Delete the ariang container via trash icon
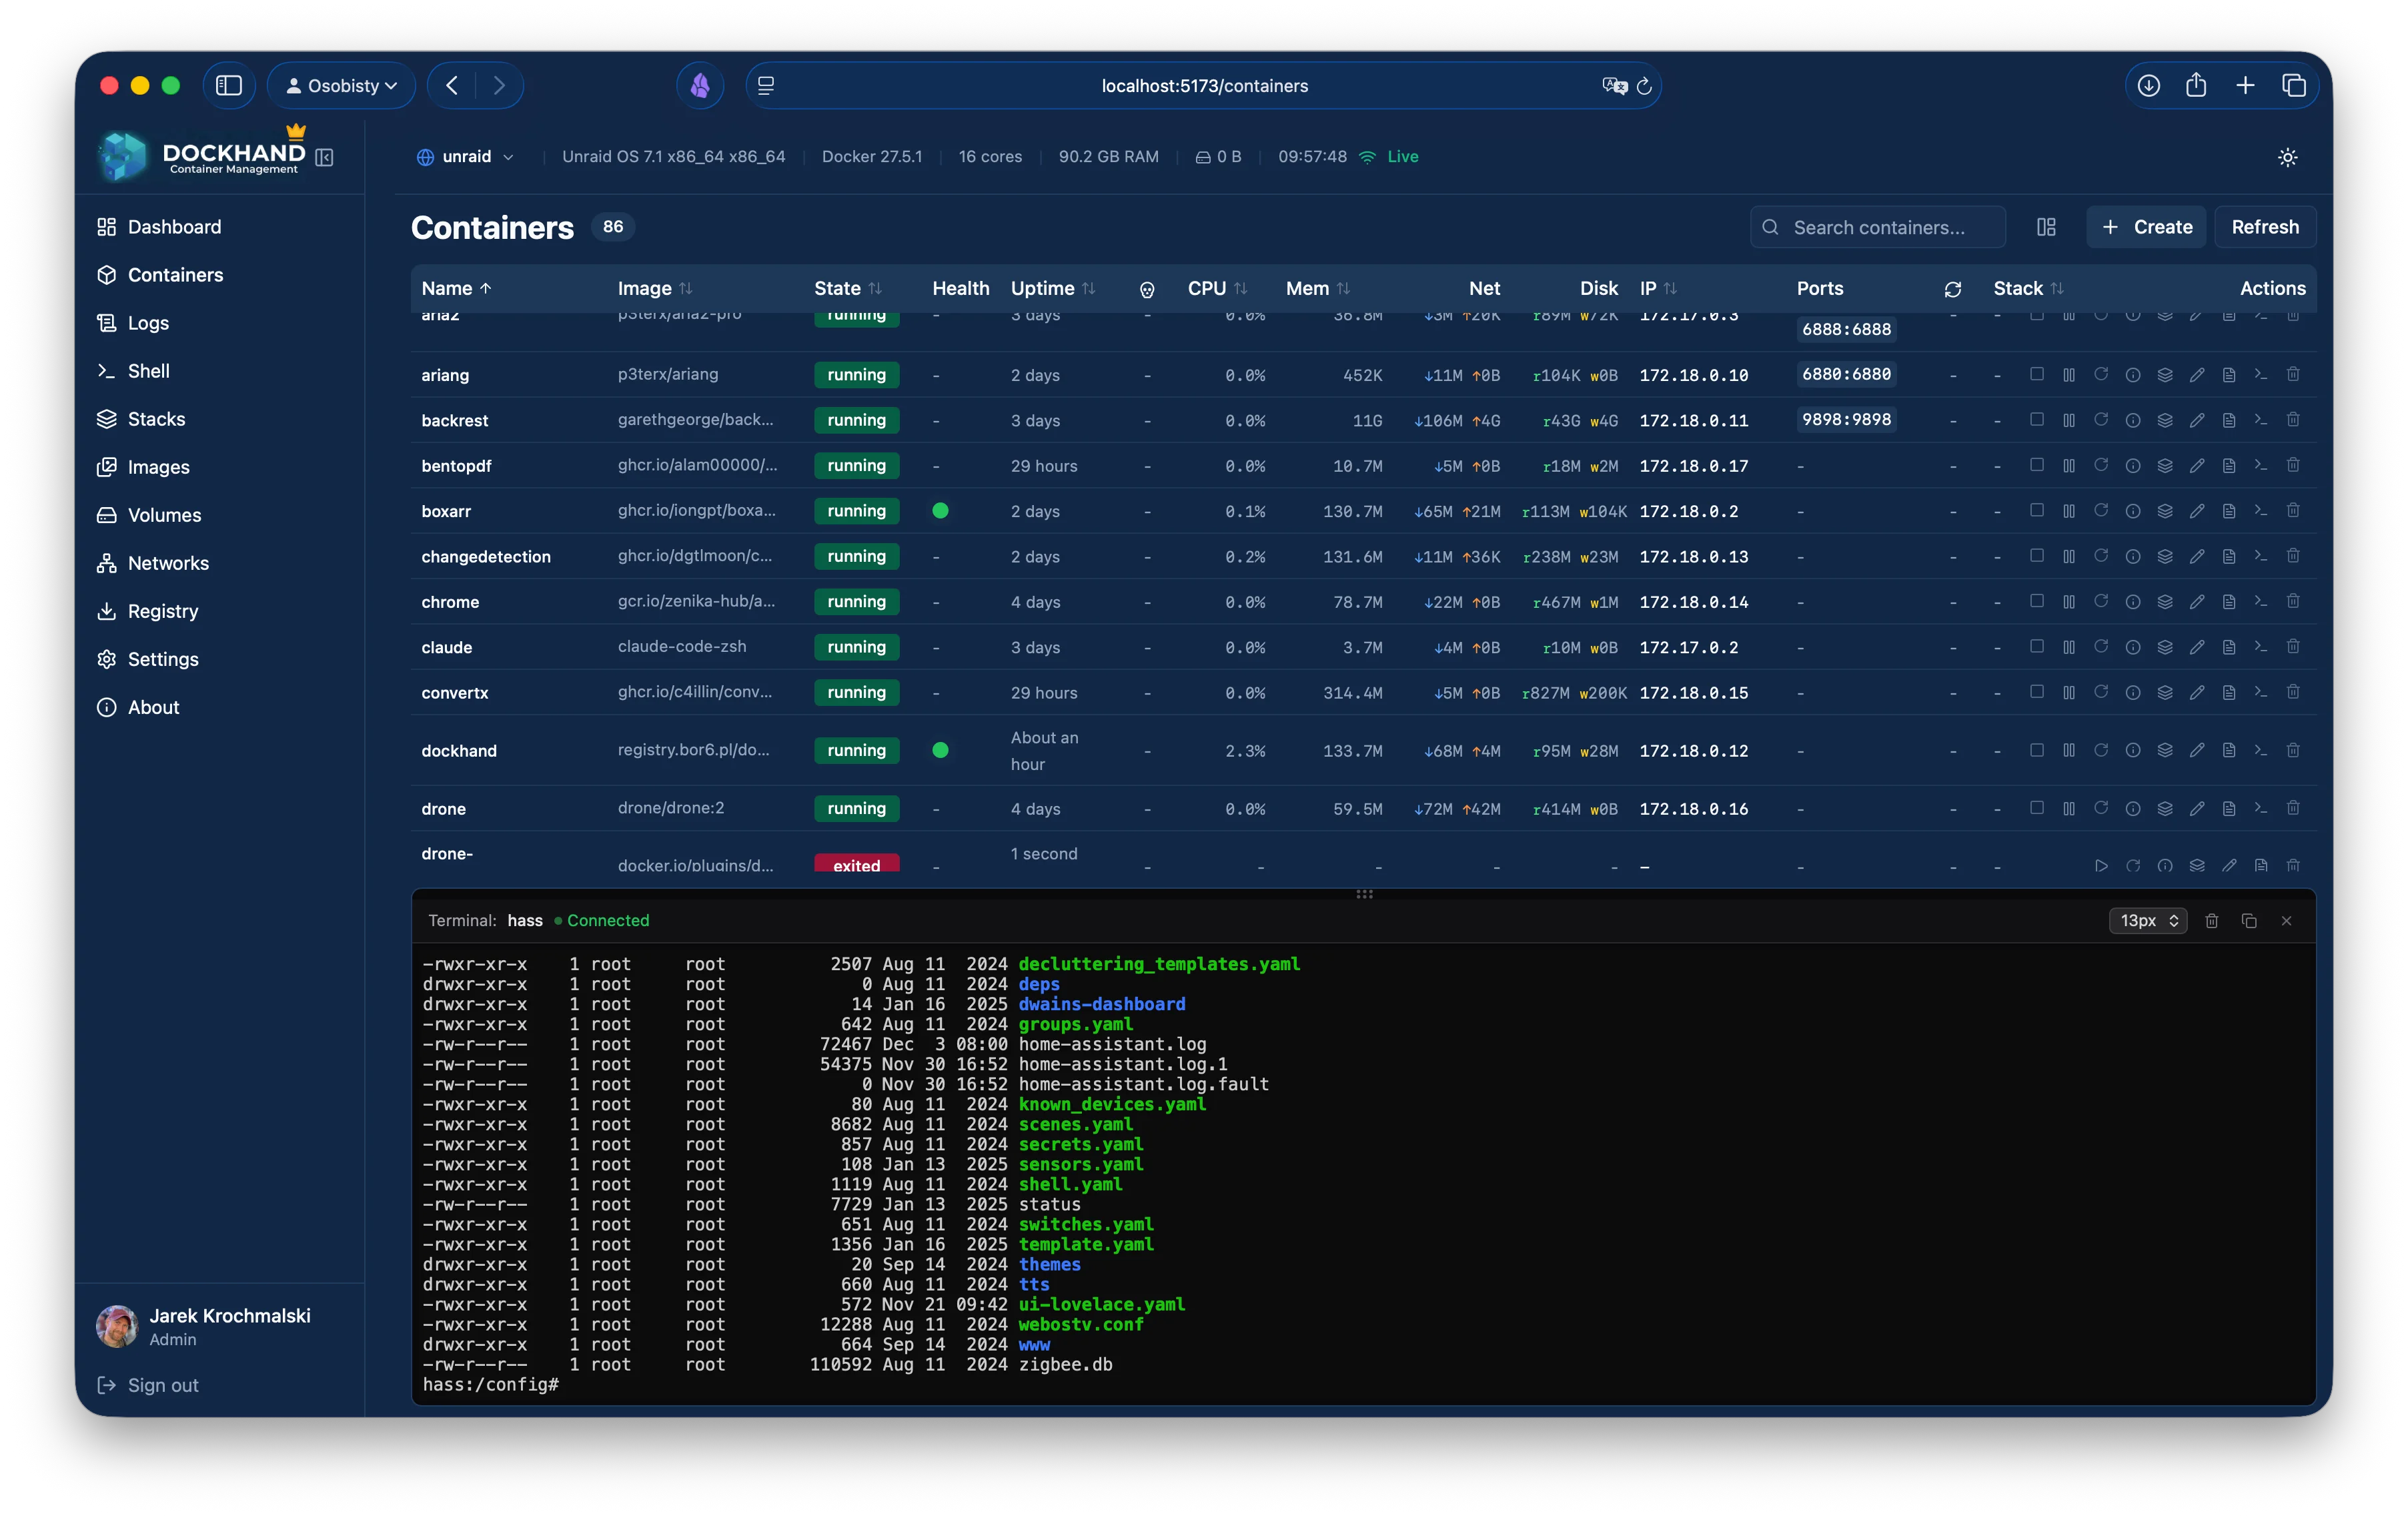The width and height of the screenshot is (2408, 1516). point(2293,375)
